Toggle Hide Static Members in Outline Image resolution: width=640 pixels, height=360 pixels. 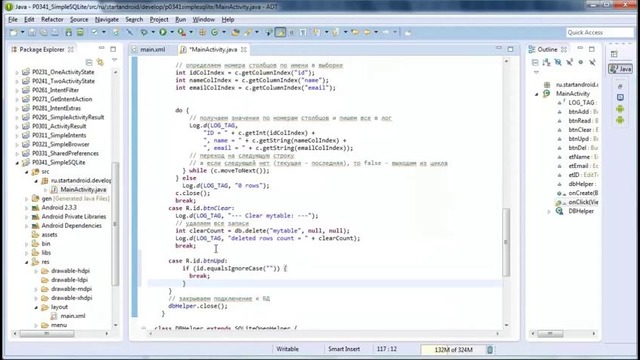[569, 62]
